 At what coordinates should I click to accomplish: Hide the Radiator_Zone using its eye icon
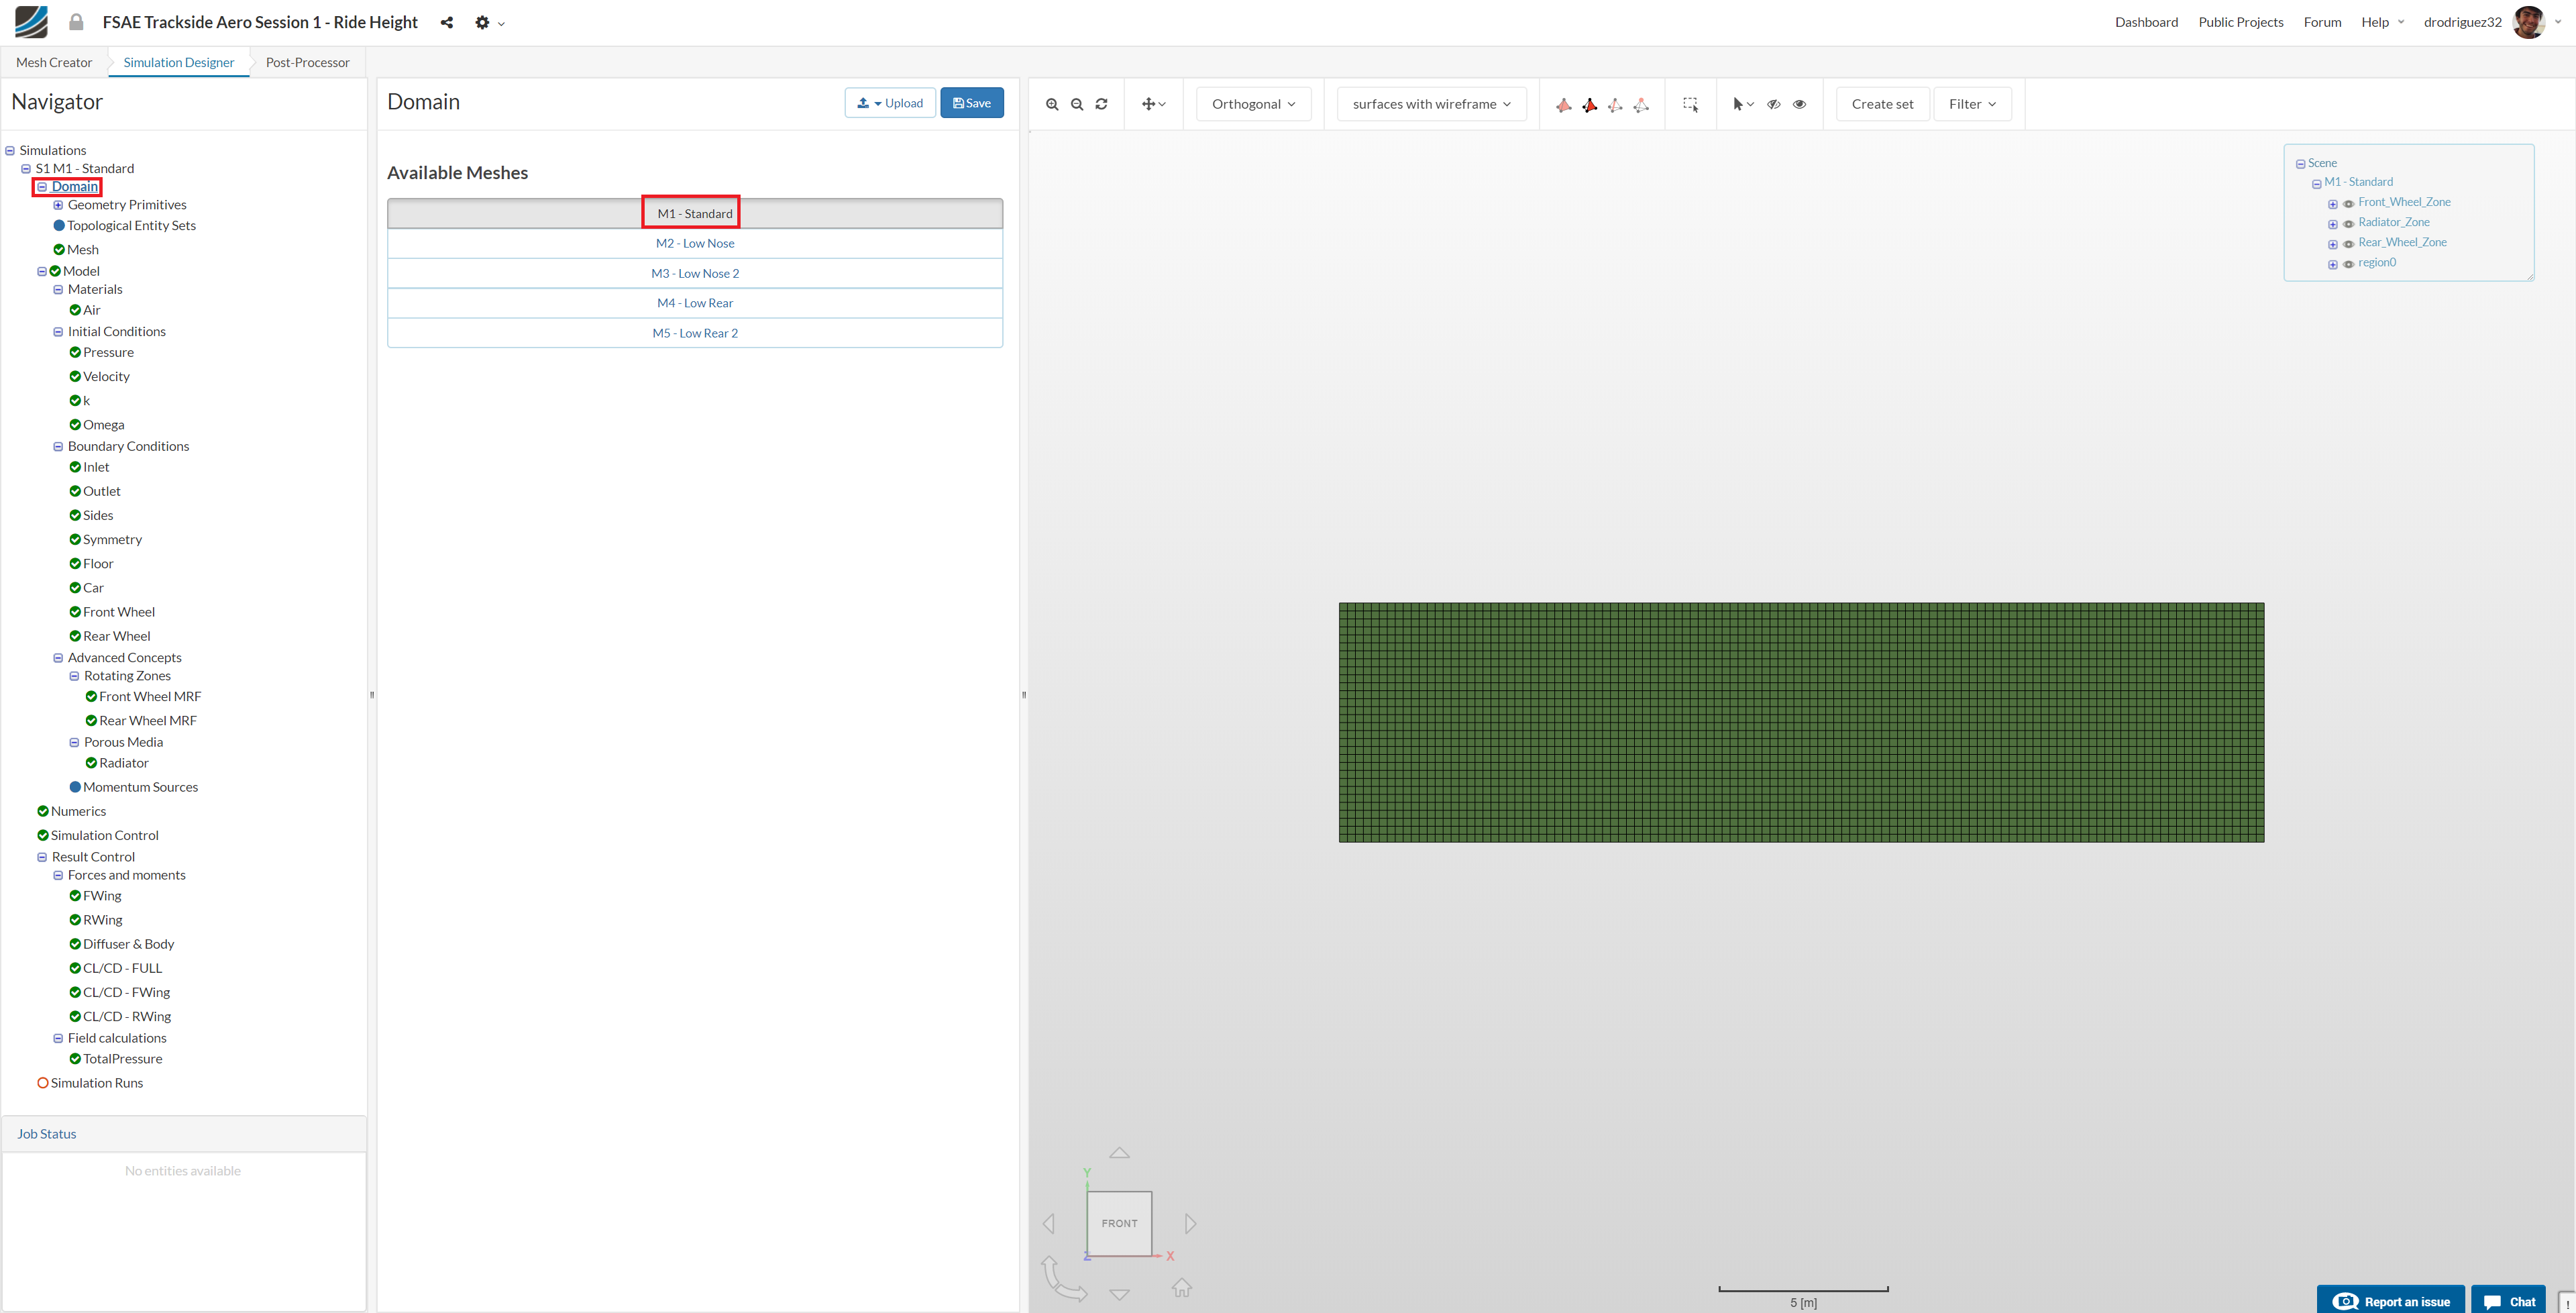tap(2348, 224)
